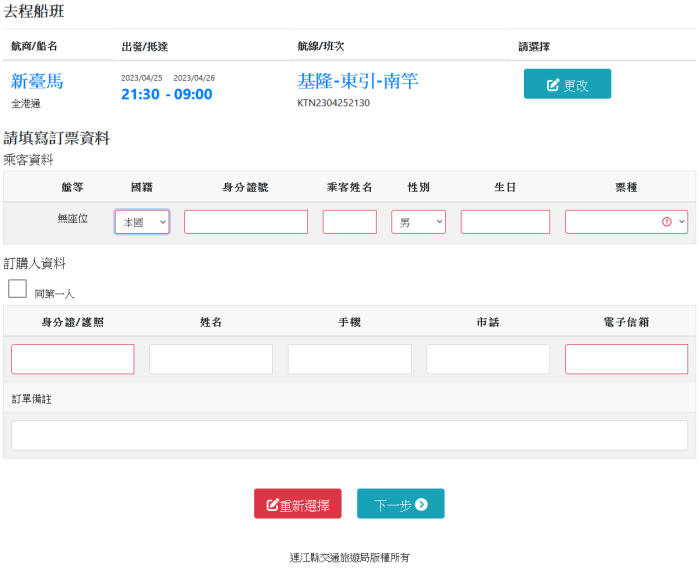Viewport: 700px width, 571px height.
Task: Select the 21:30 - 09:00 departure time
Action: (x=167, y=94)
